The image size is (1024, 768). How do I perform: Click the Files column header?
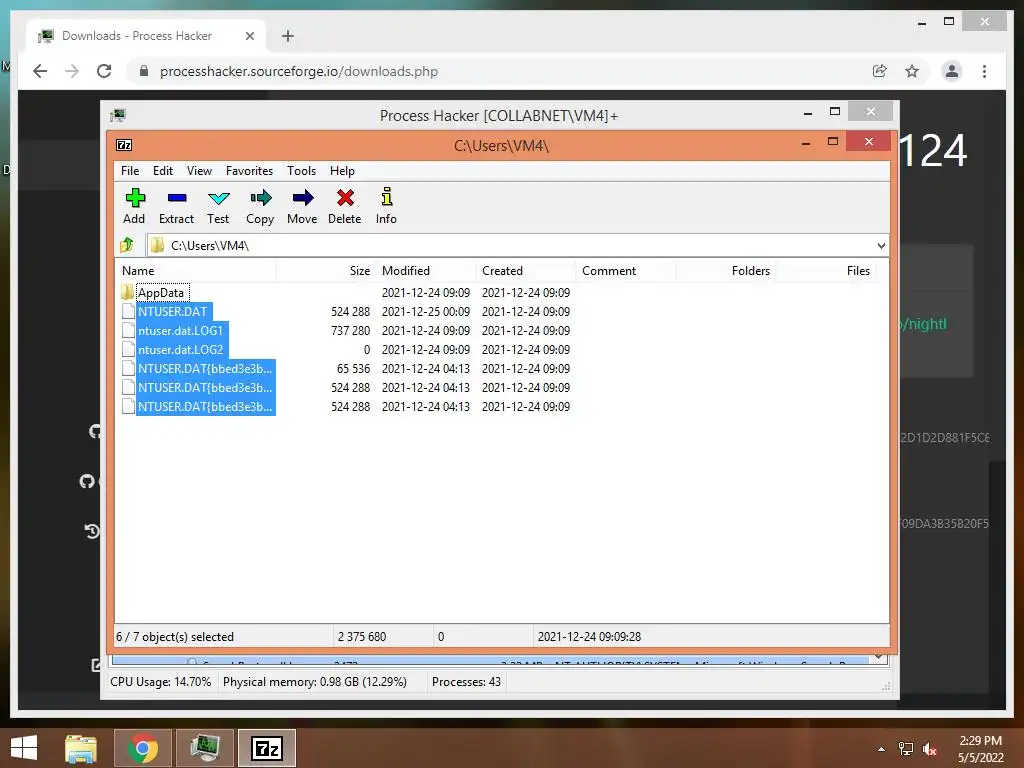tap(825, 270)
